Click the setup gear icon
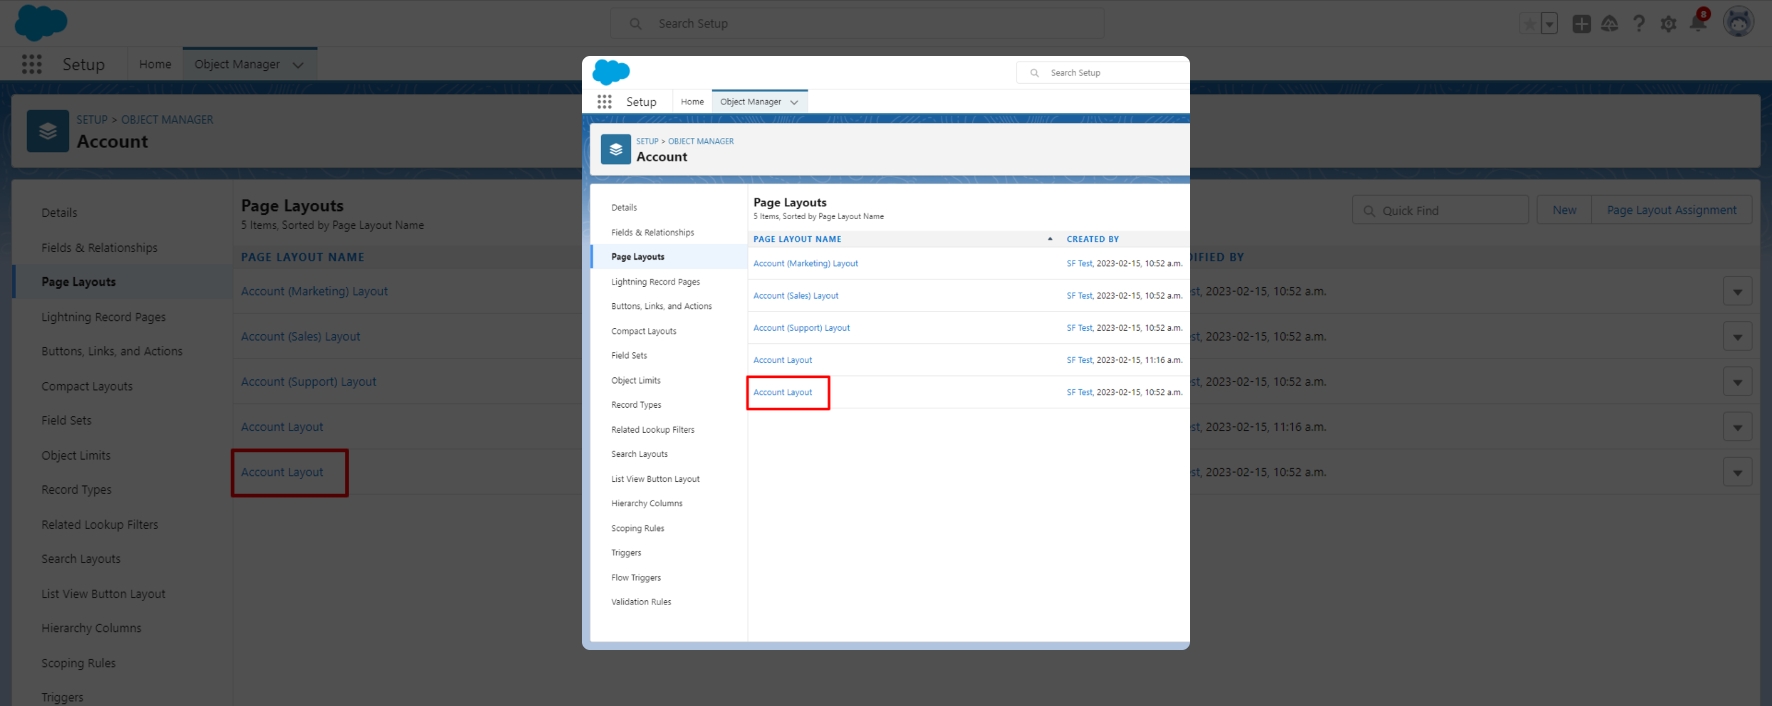The image size is (1772, 706). pos(1668,24)
